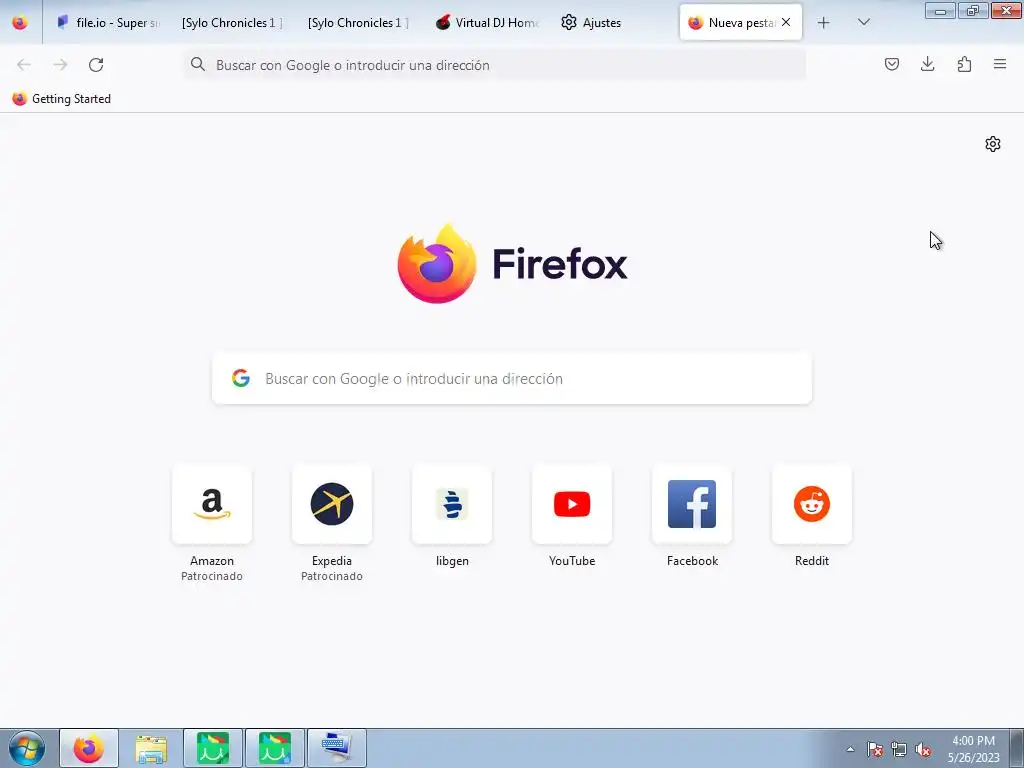Image resolution: width=1024 pixels, height=768 pixels.
Task: Click the Google G icon in search box
Action: tap(241, 378)
